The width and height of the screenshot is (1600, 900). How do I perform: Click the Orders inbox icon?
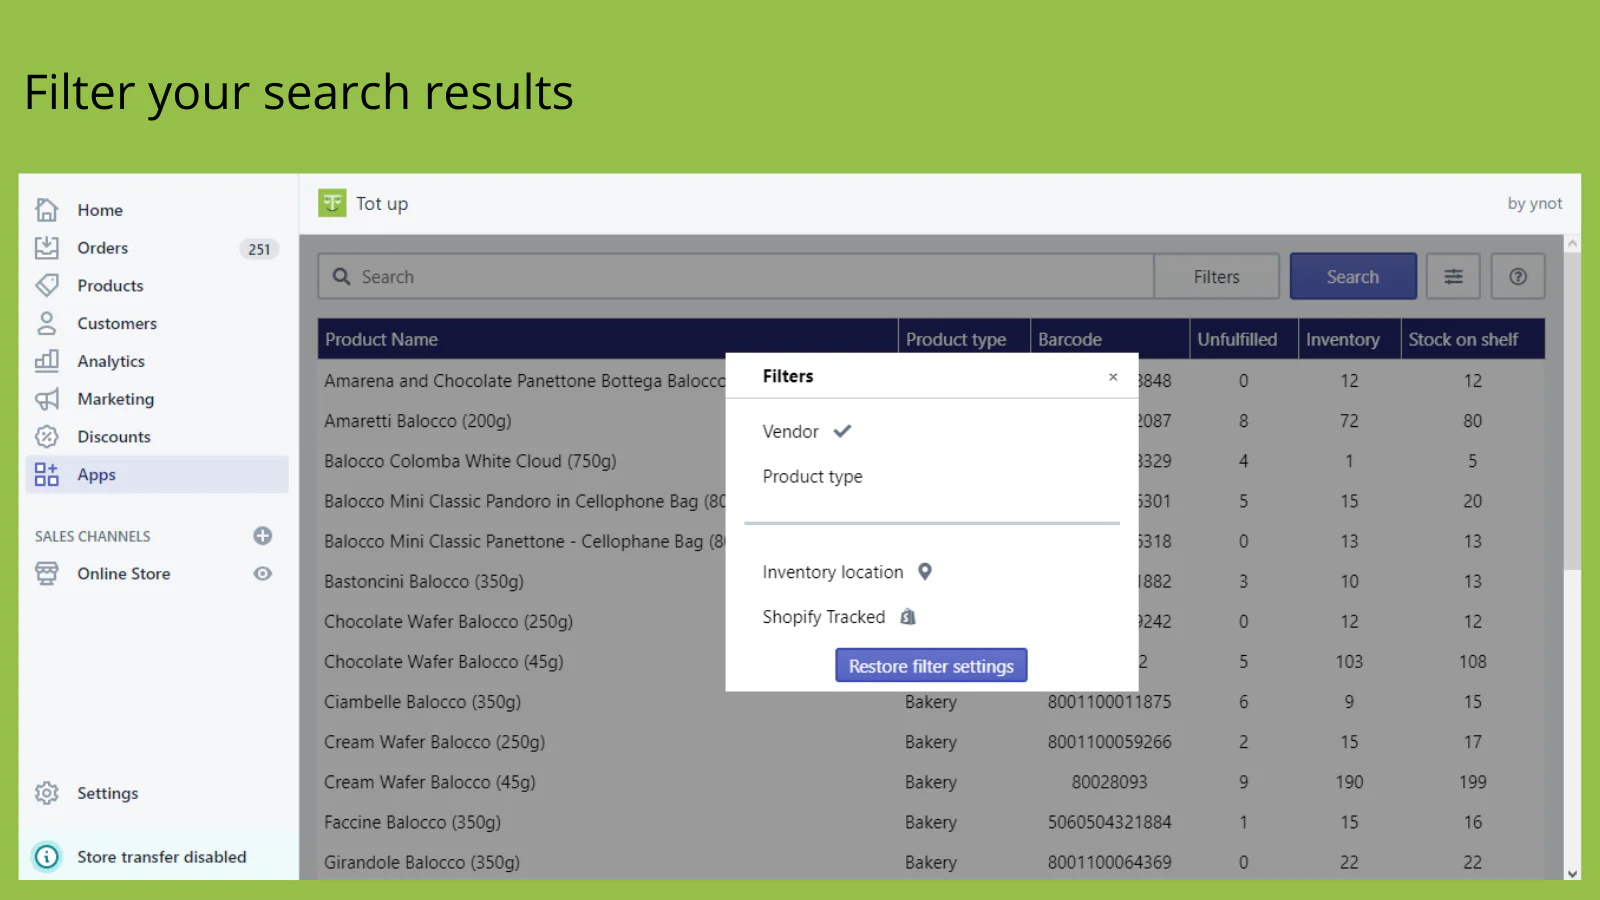point(47,248)
